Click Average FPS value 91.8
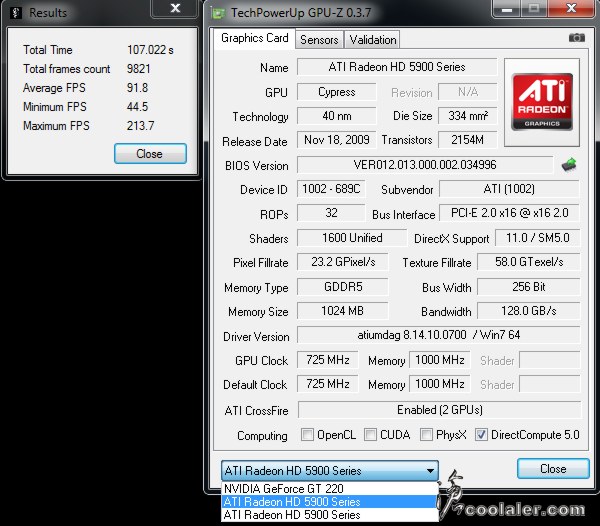Image resolution: width=600 pixels, height=526 pixels. point(137,88)
